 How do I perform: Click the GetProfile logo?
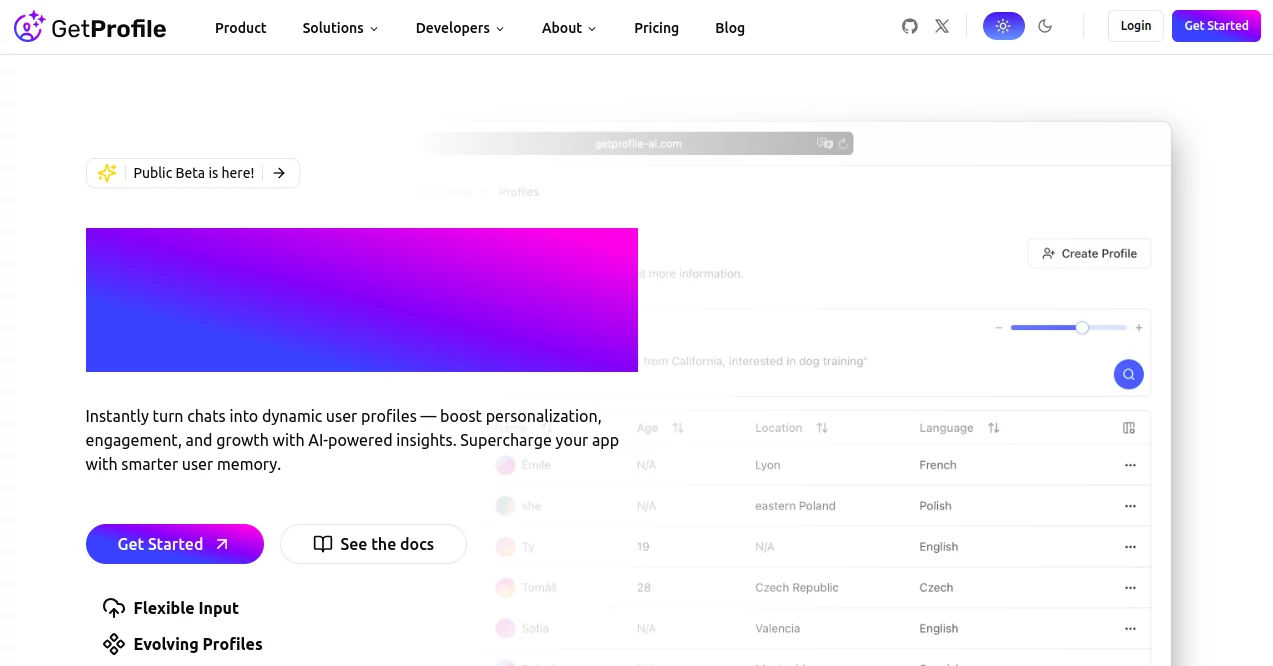[x=90, y=27]
